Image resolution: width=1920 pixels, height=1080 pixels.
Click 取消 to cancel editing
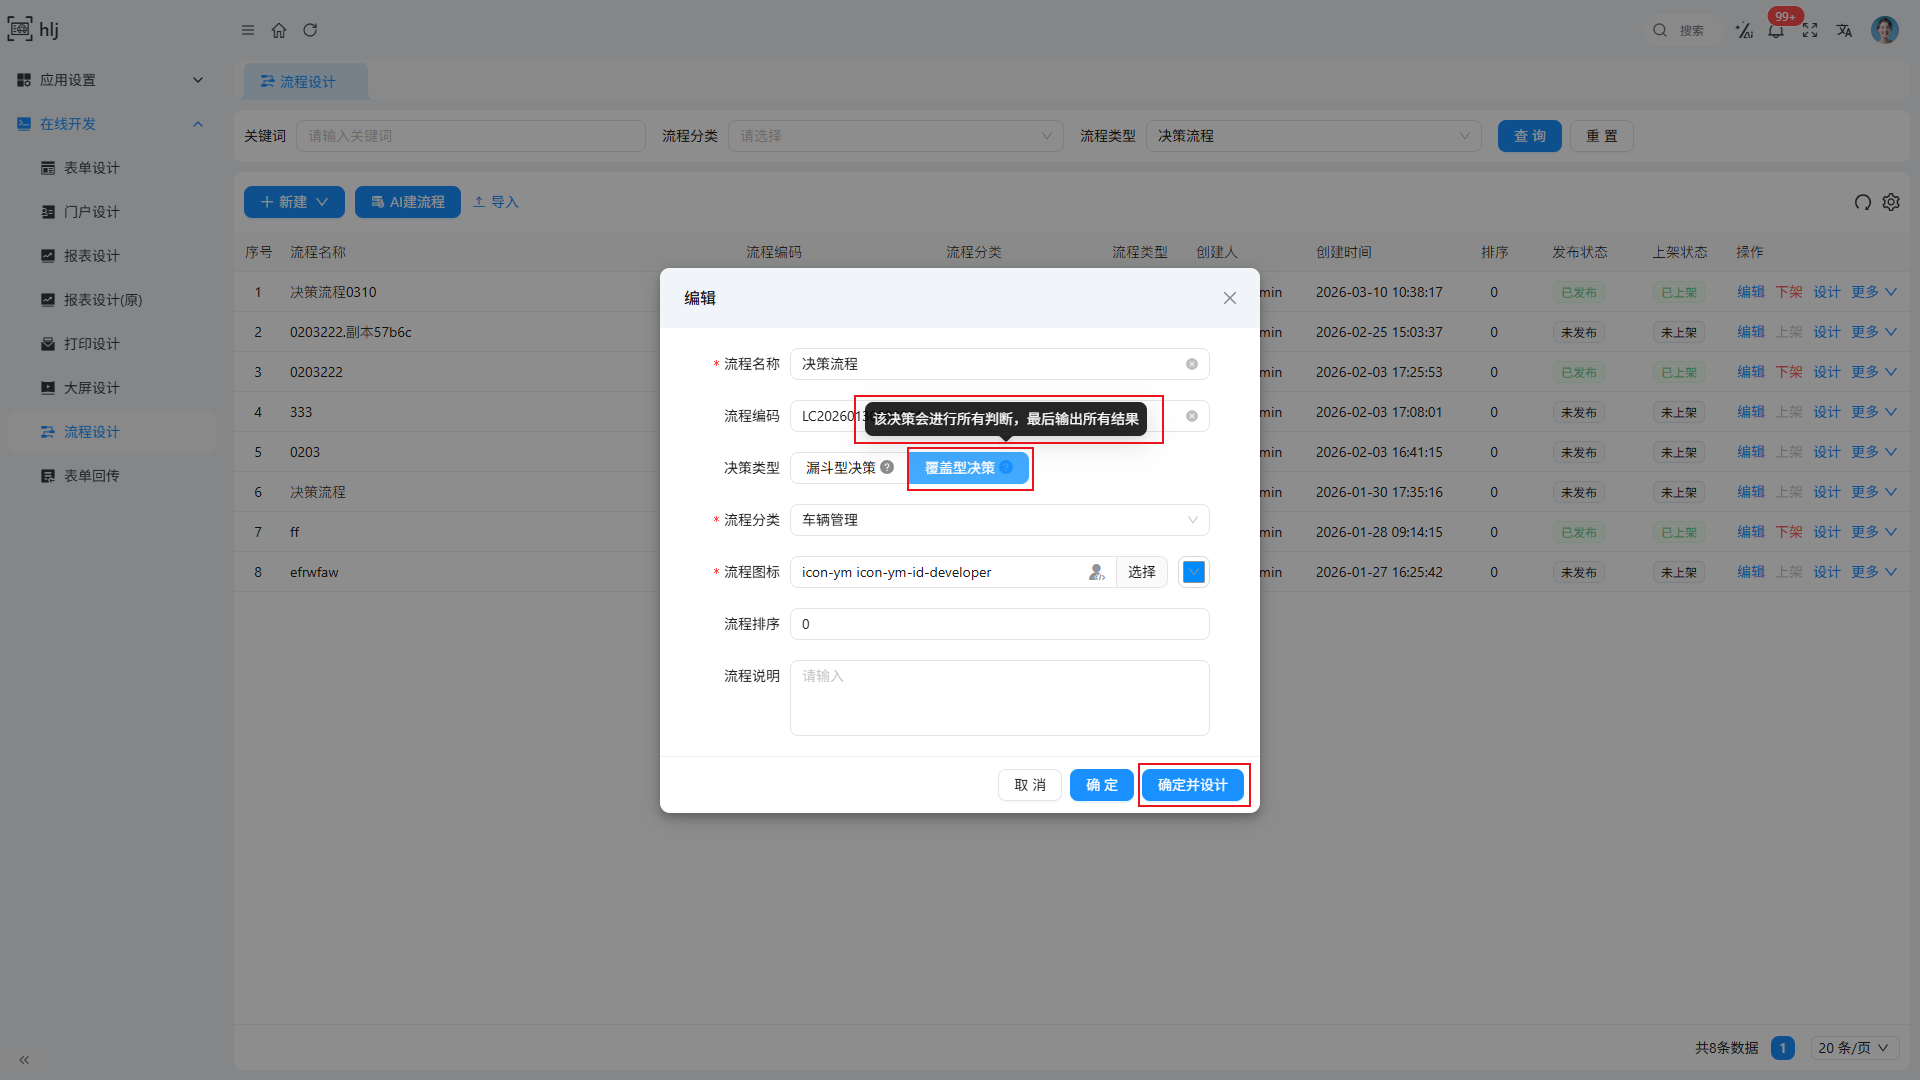(x=1029, y=785)
